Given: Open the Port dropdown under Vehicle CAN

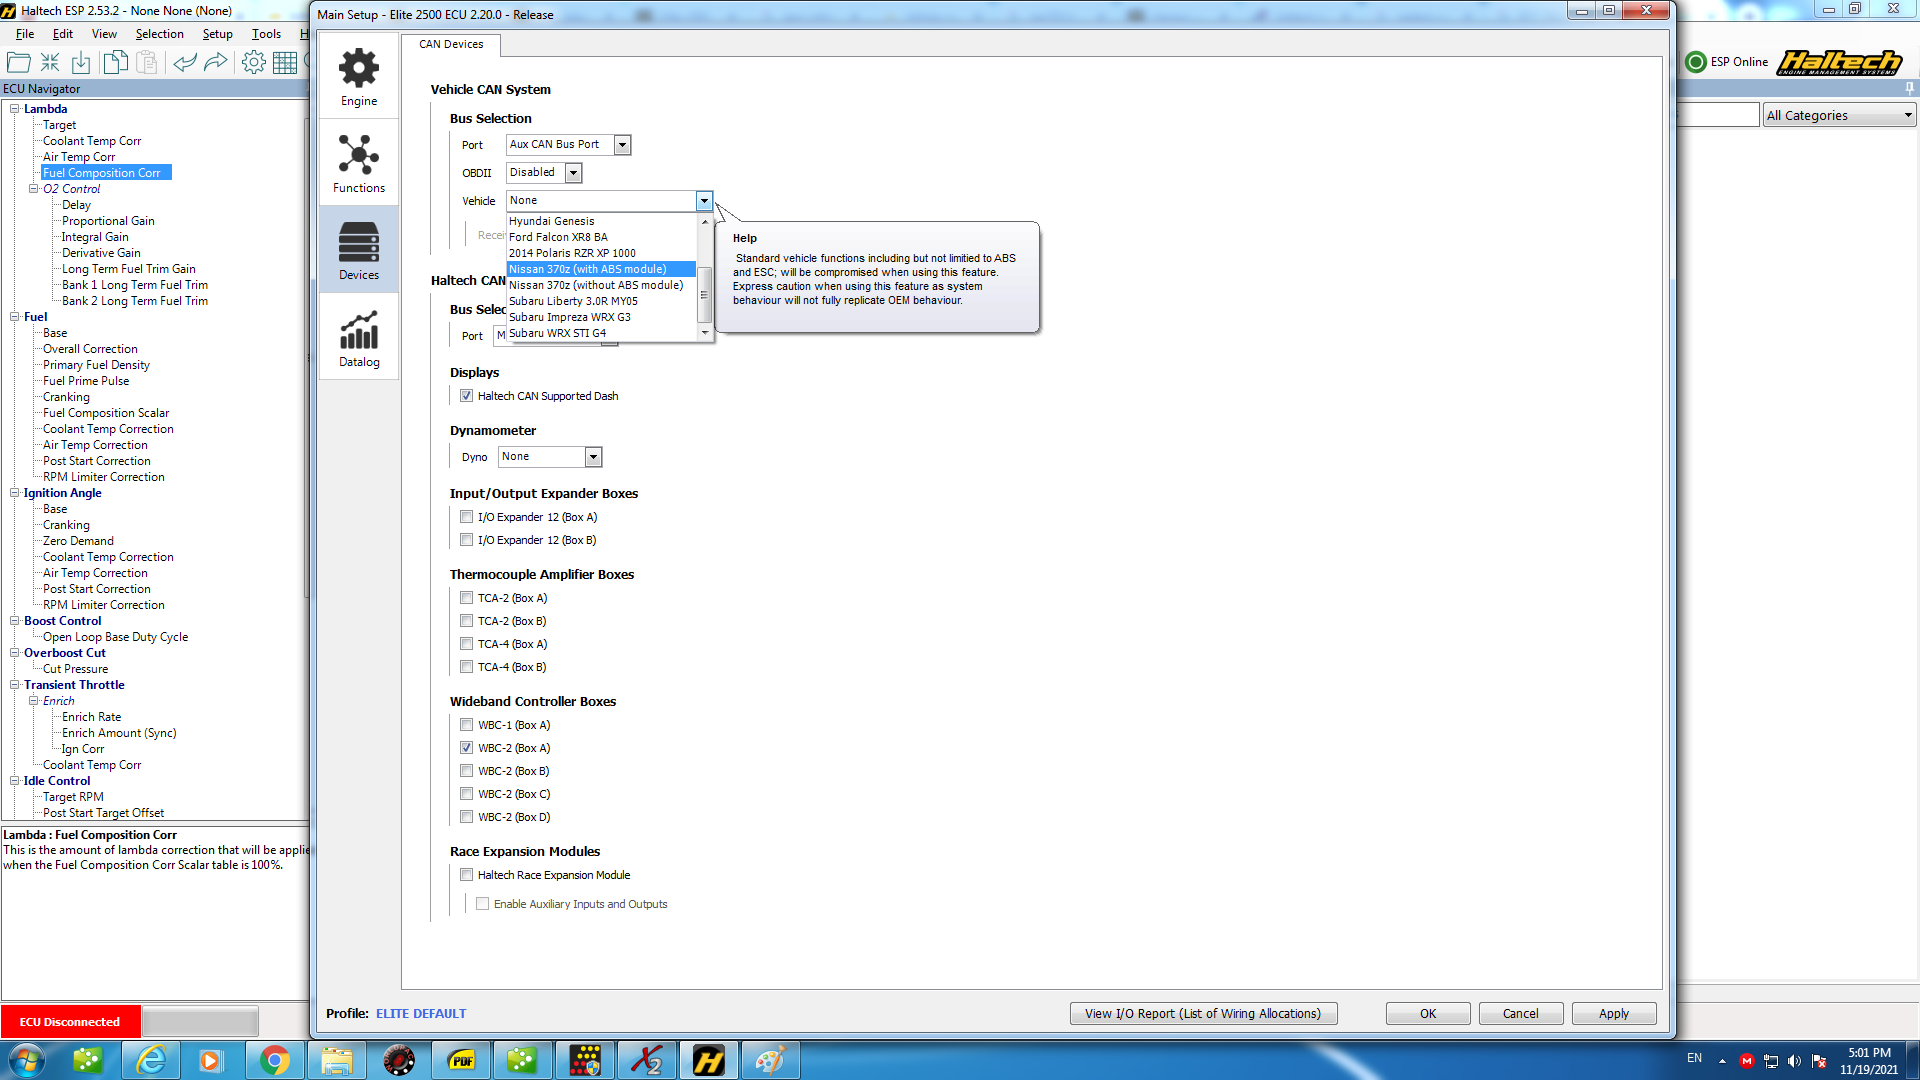Looking at the screenshot, I should coord(622,145).
